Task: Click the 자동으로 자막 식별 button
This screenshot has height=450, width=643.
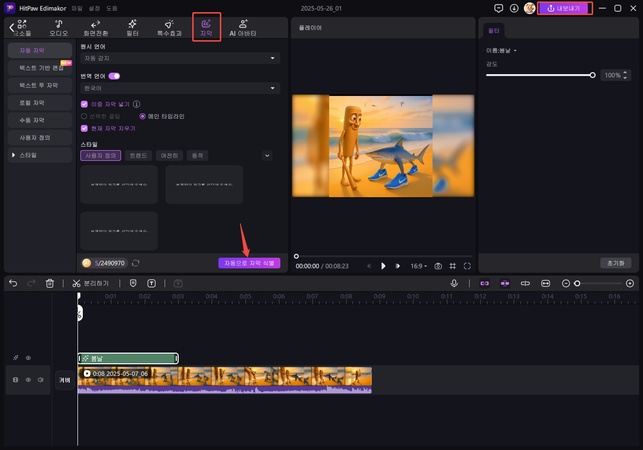Action: (249, 263)
